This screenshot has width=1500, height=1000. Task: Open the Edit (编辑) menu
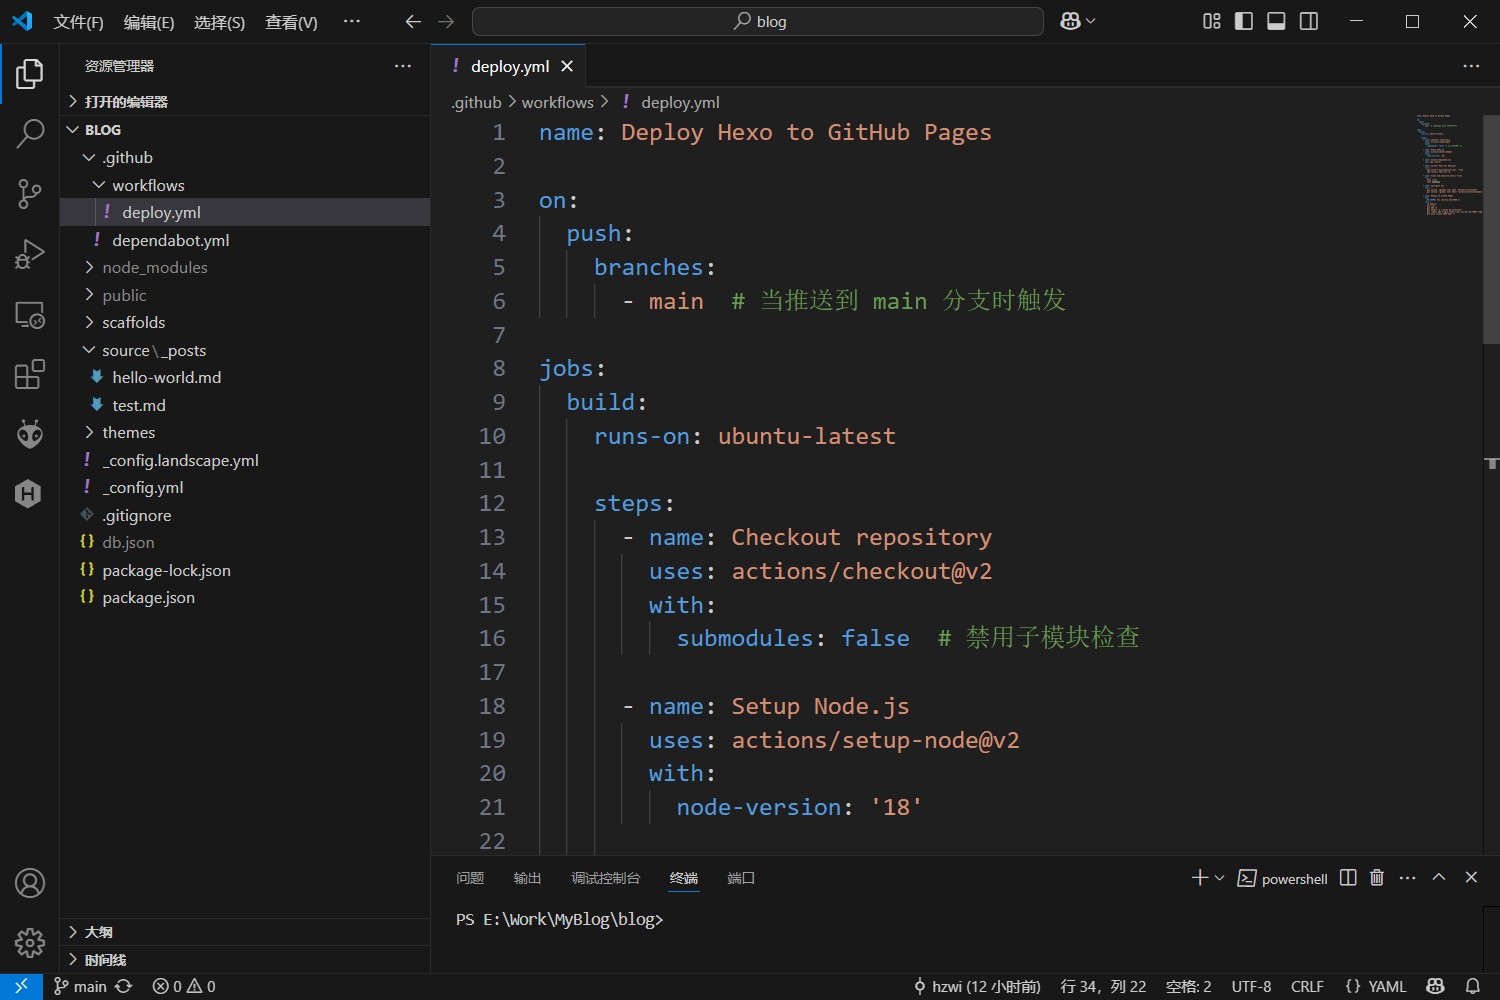pyautogui.click(x=149, y=22)
